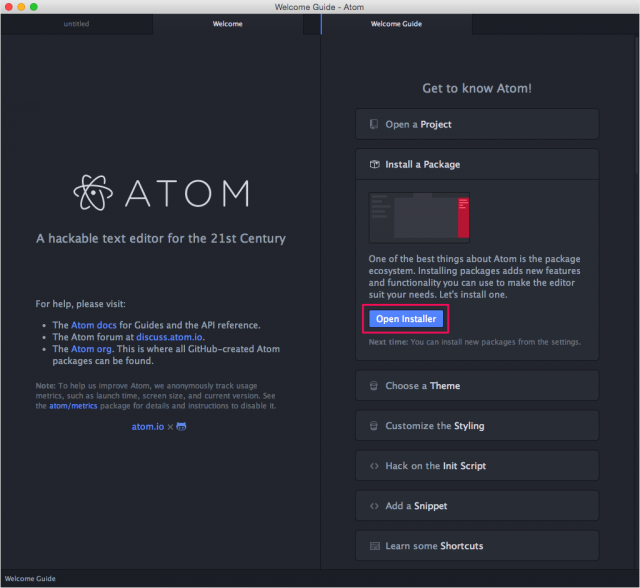Click the Atom logo emblem
640x588 pixels.
click(x=93, y=193)
